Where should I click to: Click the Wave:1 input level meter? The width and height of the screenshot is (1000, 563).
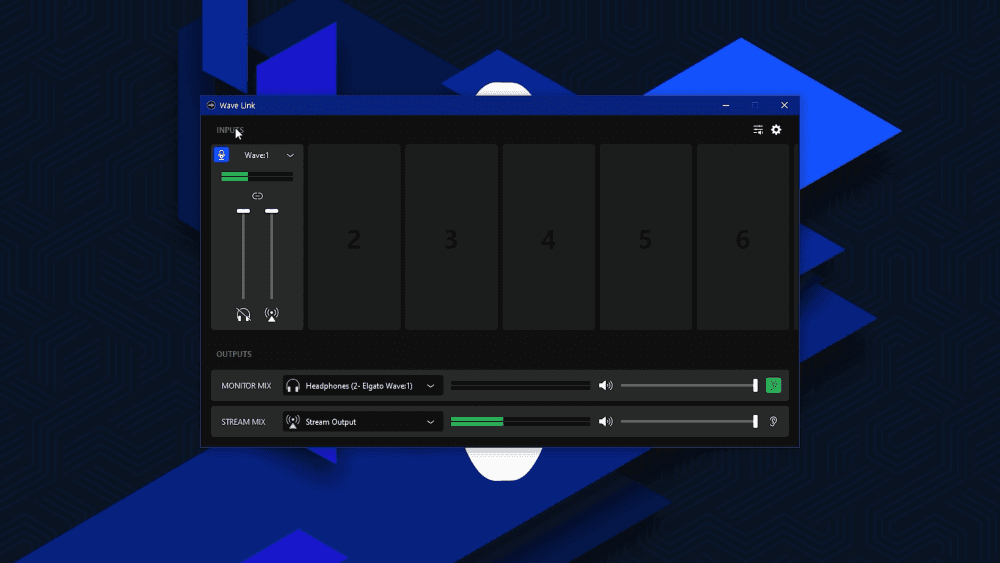pos(257,176)
